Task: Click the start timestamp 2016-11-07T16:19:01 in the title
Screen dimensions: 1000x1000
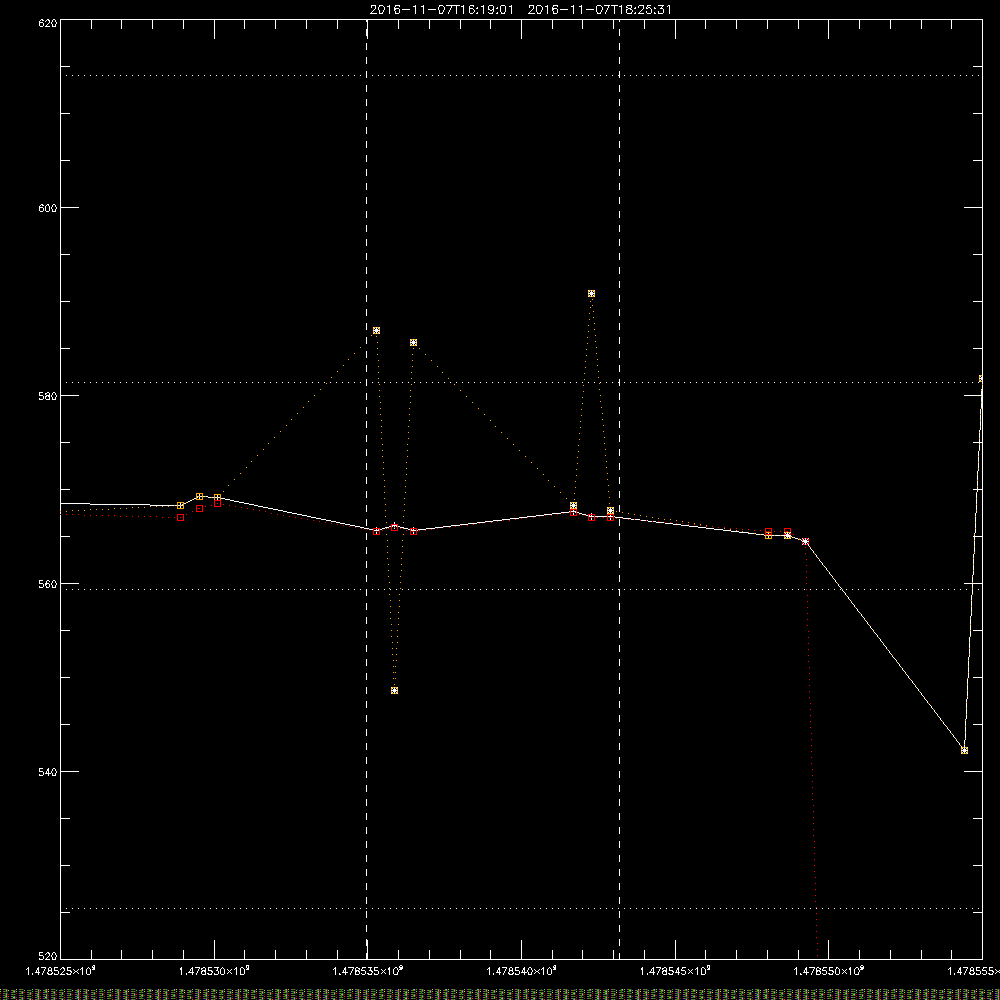Action: click(441, 10)
